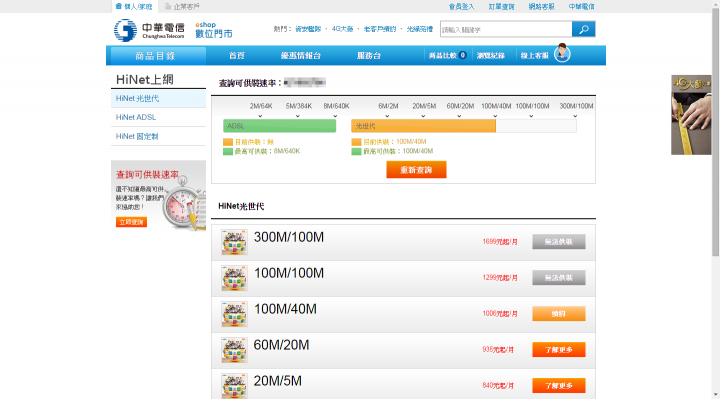Image resolution: width=720 pixels, height=399 pixels.
Task: Select HiNet ADSL in sidebar
Action: 158,117
